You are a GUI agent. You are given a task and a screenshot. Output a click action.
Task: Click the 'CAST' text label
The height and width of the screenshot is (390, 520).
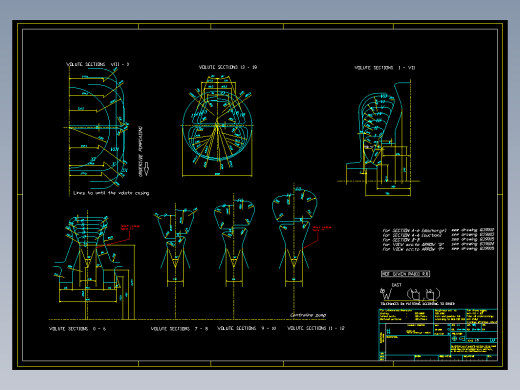click(396, 285)
